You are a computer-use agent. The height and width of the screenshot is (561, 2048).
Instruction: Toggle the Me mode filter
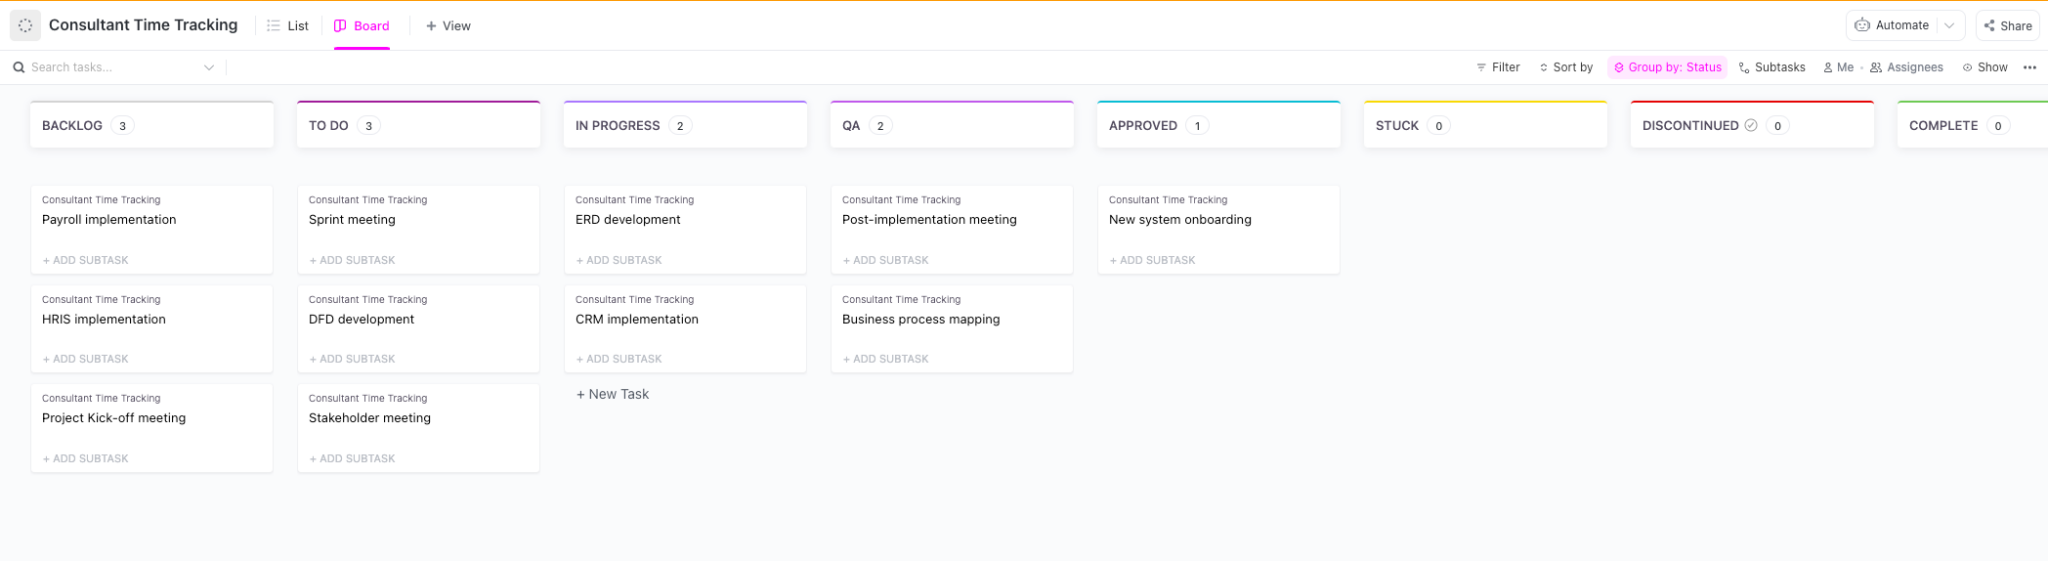[x=1838, y=68]
